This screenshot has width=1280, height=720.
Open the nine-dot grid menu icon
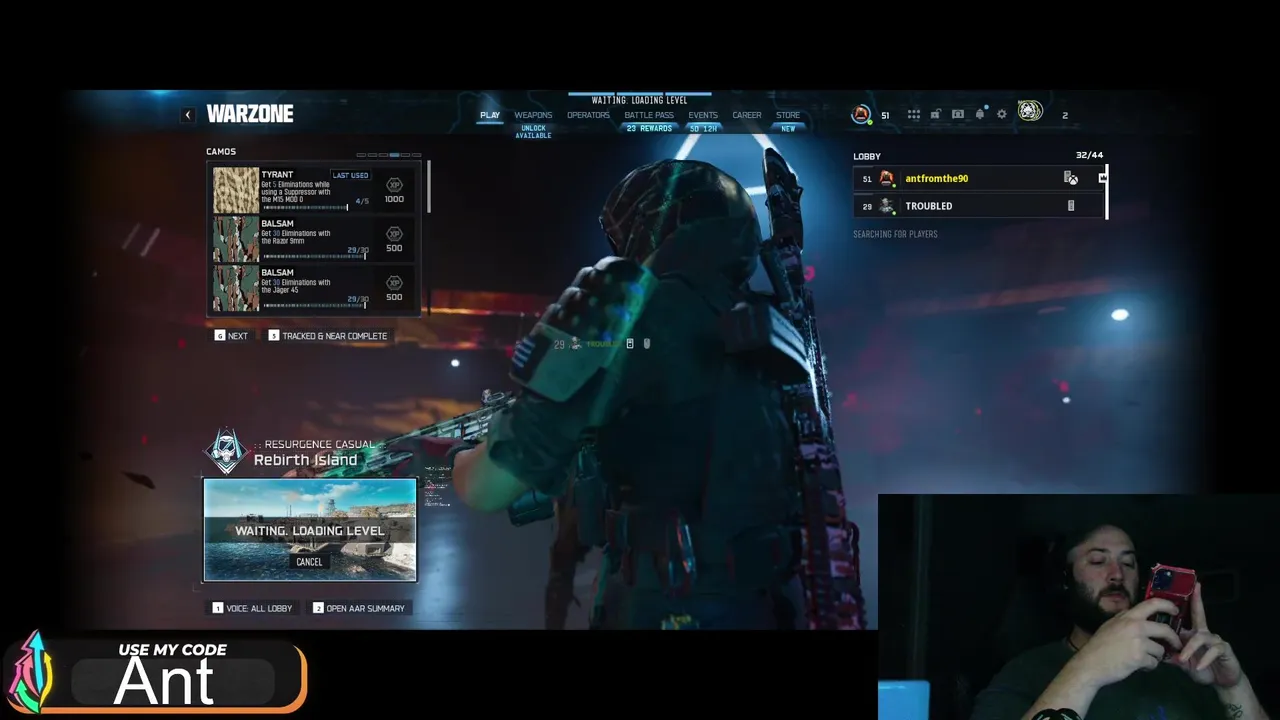(x=913, y=115)
